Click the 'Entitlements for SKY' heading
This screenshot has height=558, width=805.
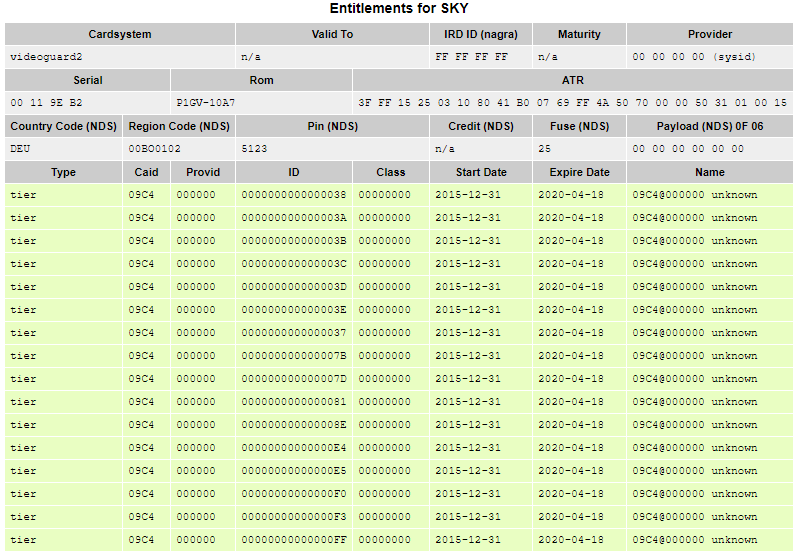[399, 9]
